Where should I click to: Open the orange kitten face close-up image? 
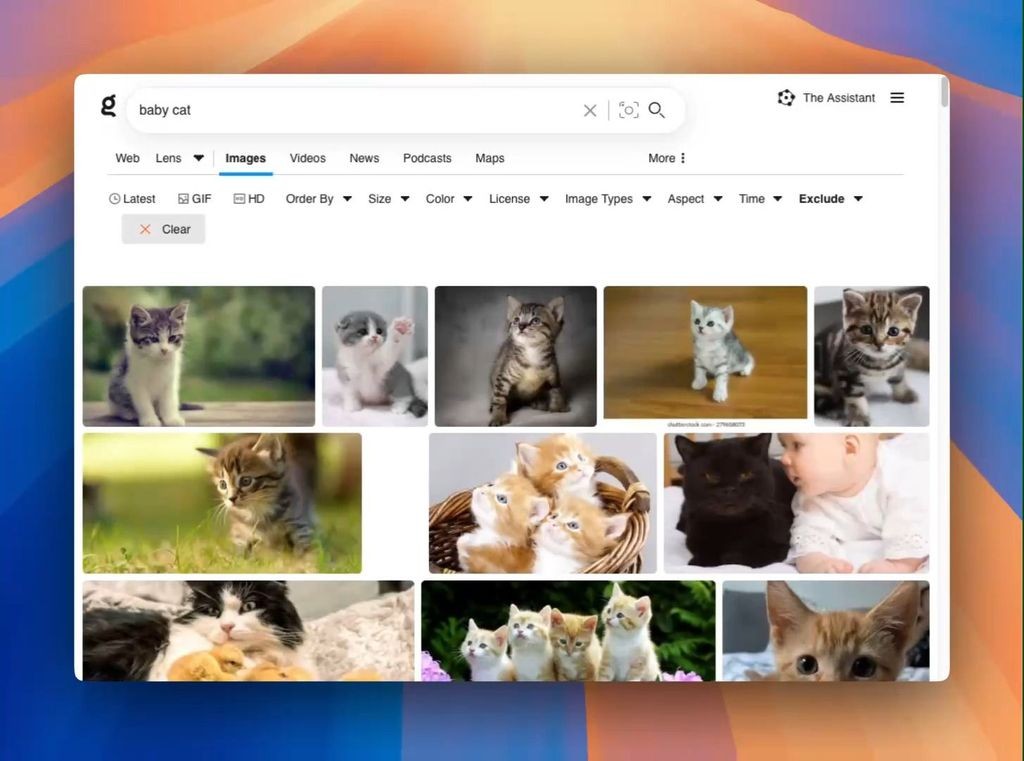pyautogui.click(x=825, y=631)
